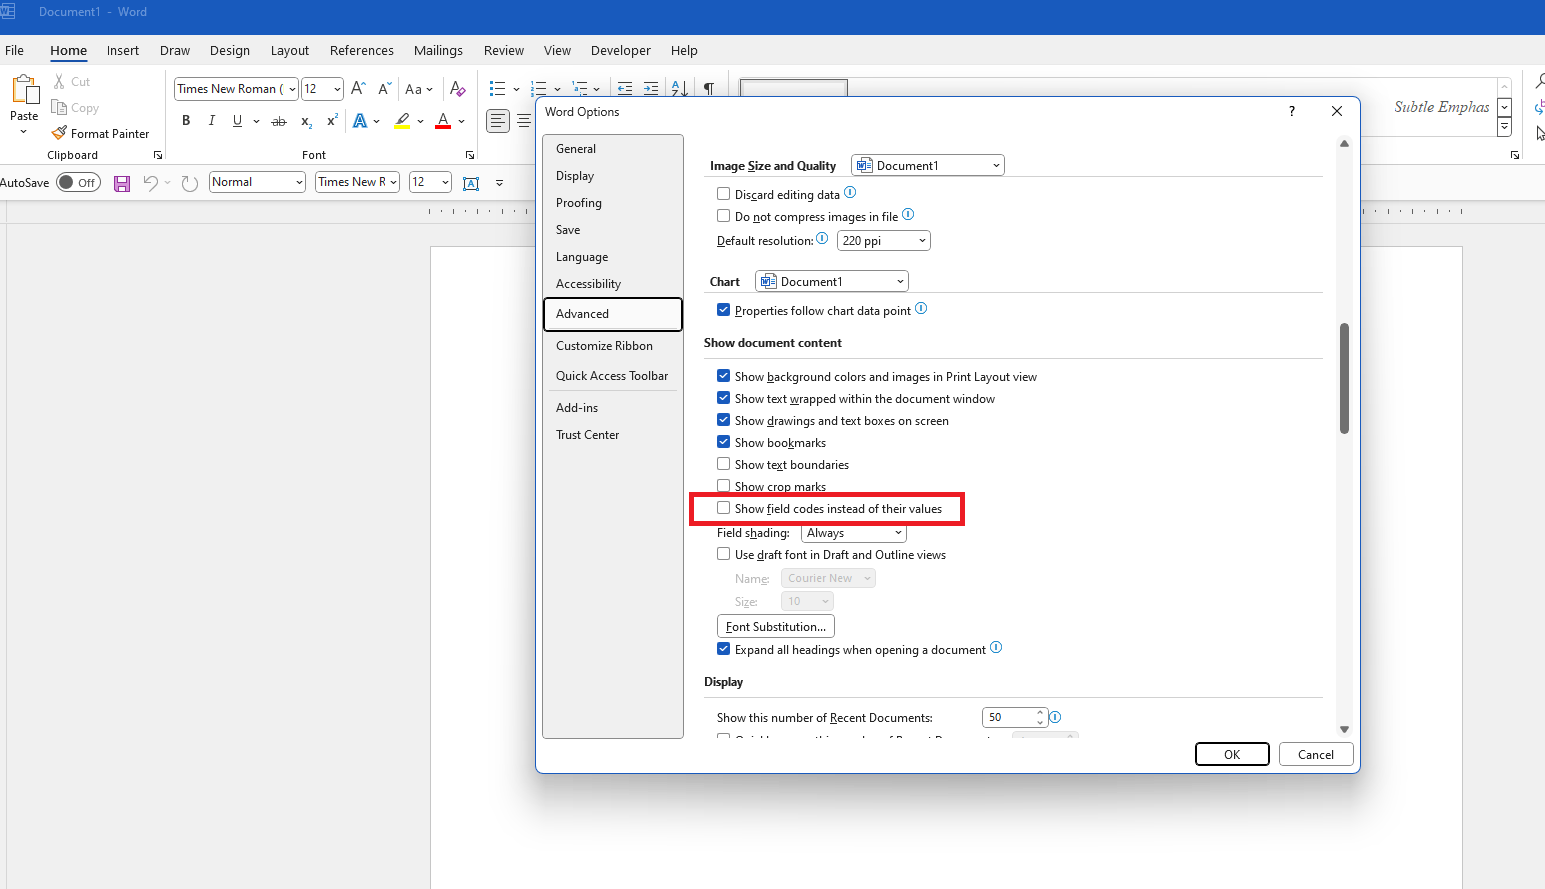Open the Font Color swatch menu

tap(460, 121)
